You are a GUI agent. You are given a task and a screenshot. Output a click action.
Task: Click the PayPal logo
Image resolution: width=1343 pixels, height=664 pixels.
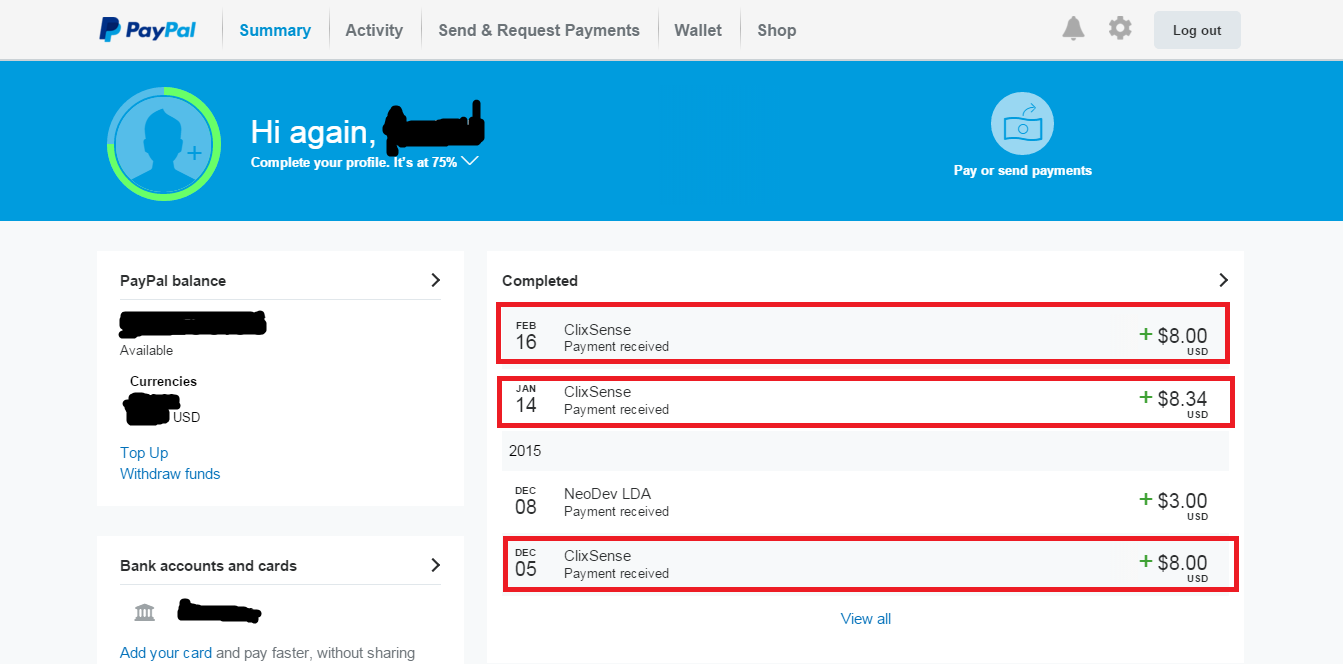coord(147,30)
